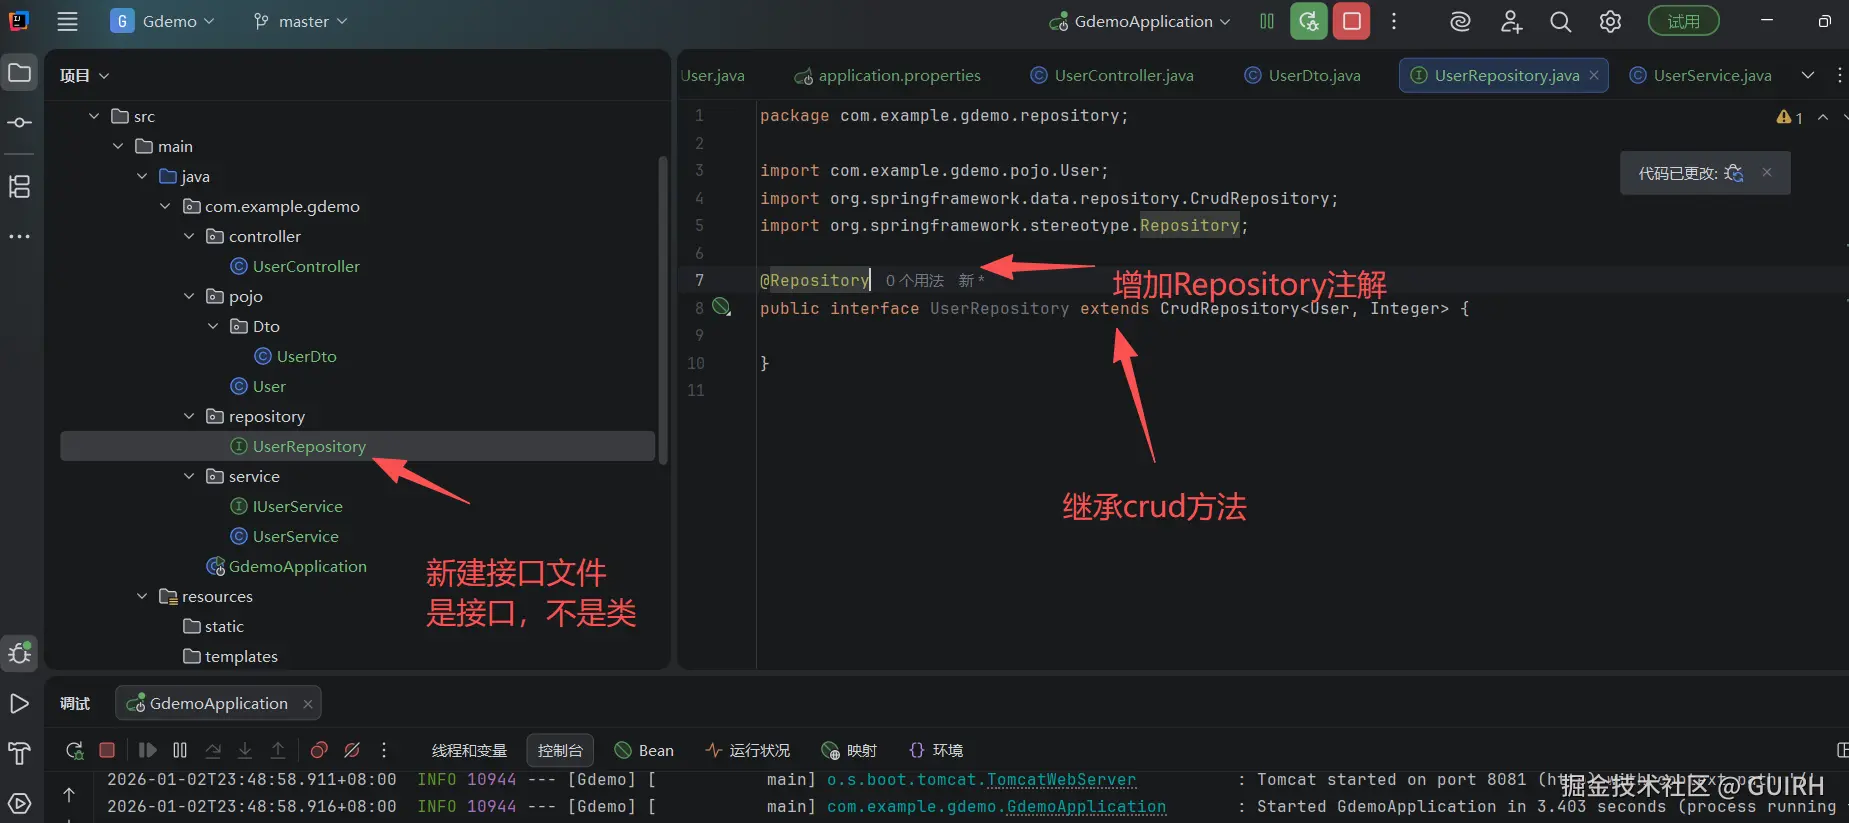Dismiss the 代码已更改 notification
1849x823 pixels.
tap(1767, 172)
